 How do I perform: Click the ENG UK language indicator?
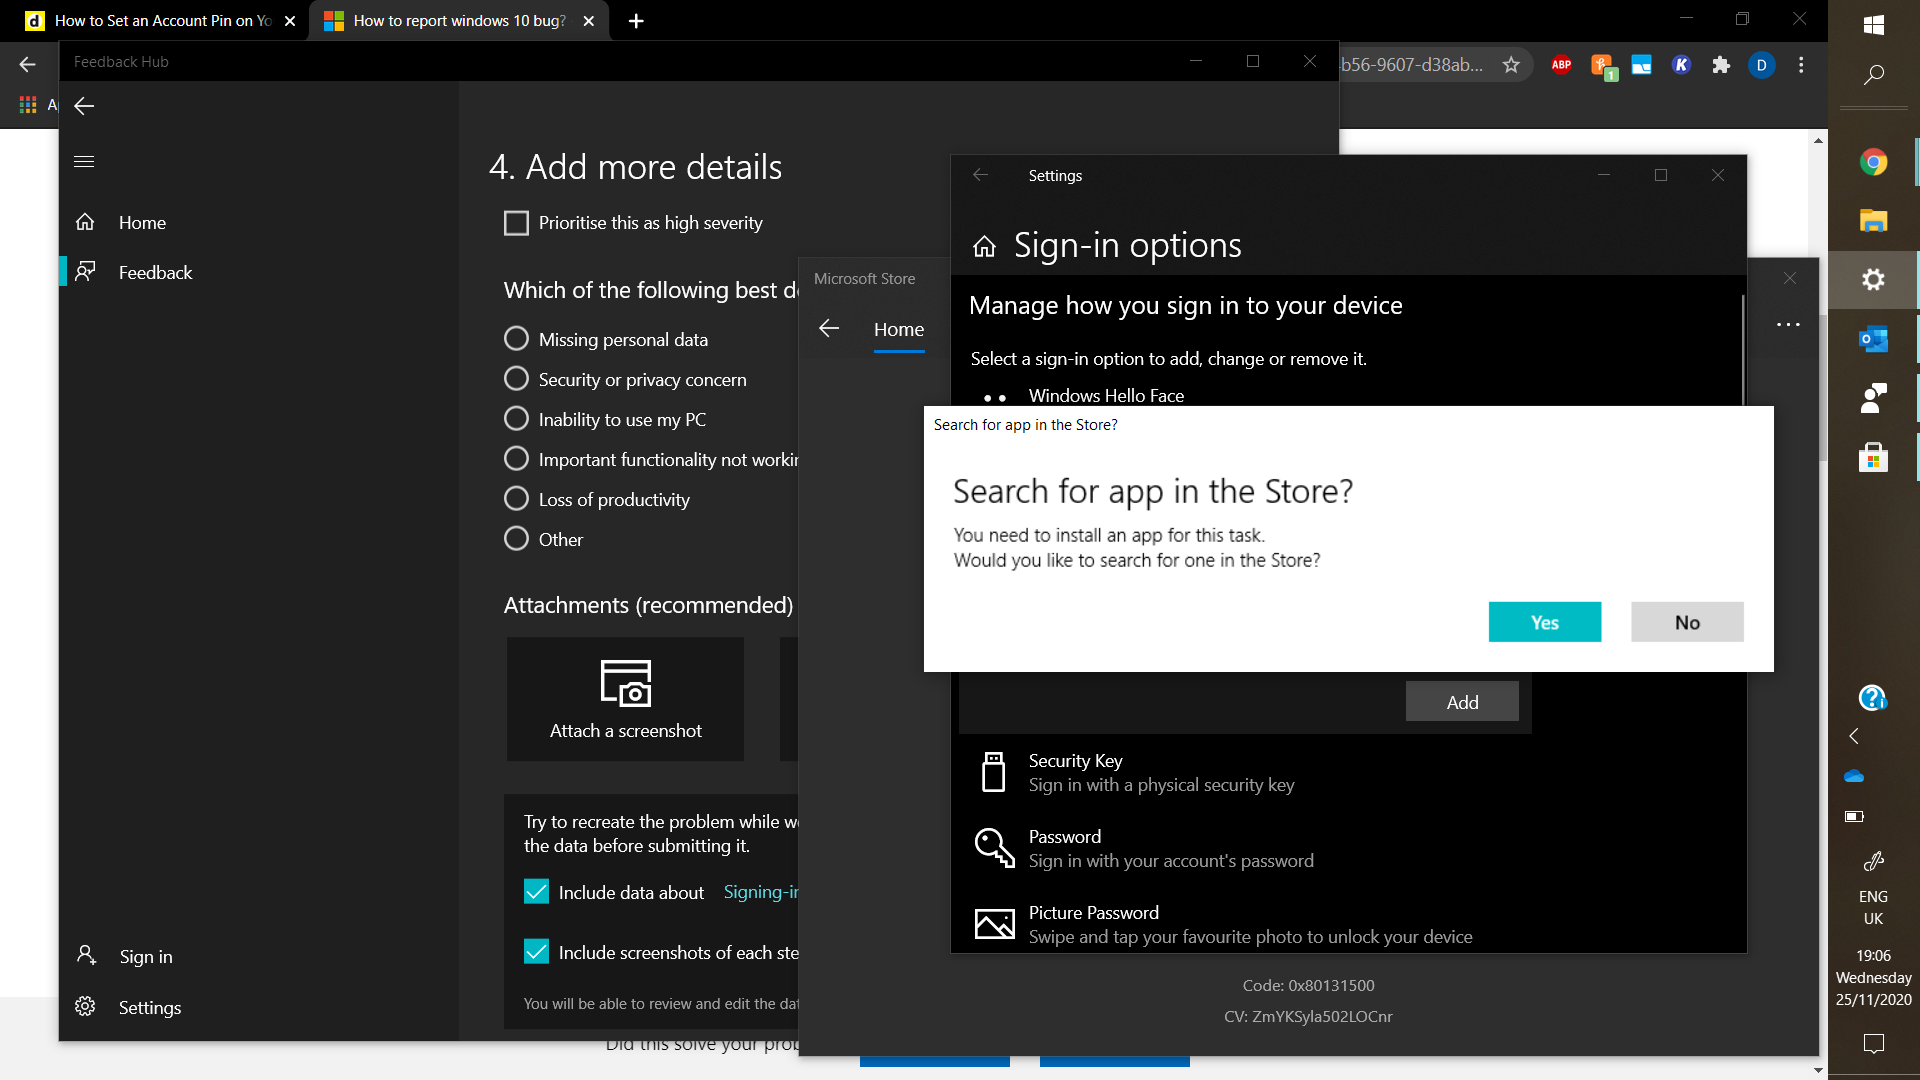point(1874,908)
